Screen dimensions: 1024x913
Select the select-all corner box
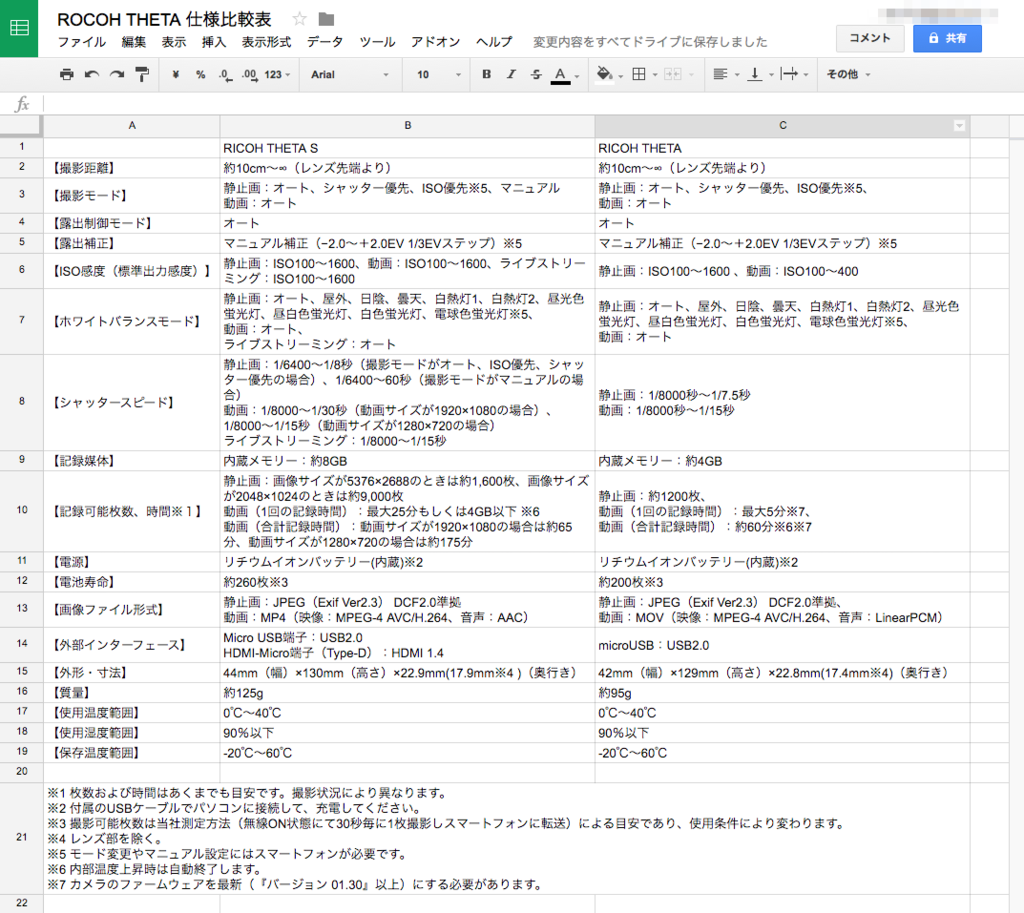point(22,125)
